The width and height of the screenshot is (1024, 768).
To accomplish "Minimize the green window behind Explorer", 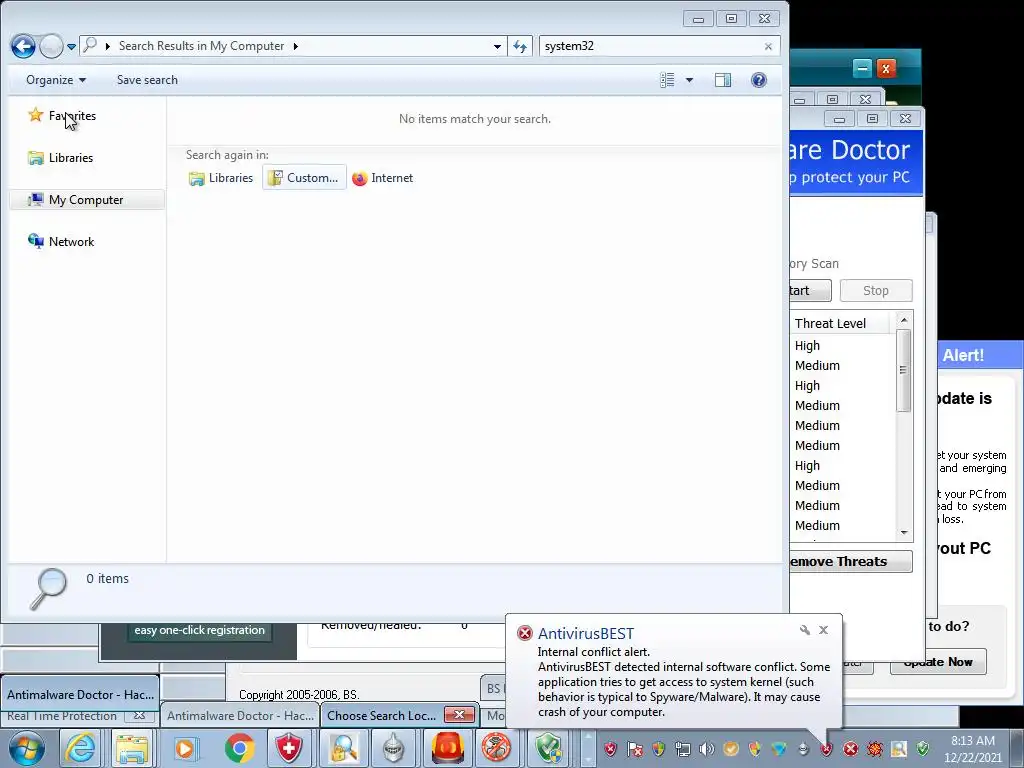I will [x=862, y=68].
